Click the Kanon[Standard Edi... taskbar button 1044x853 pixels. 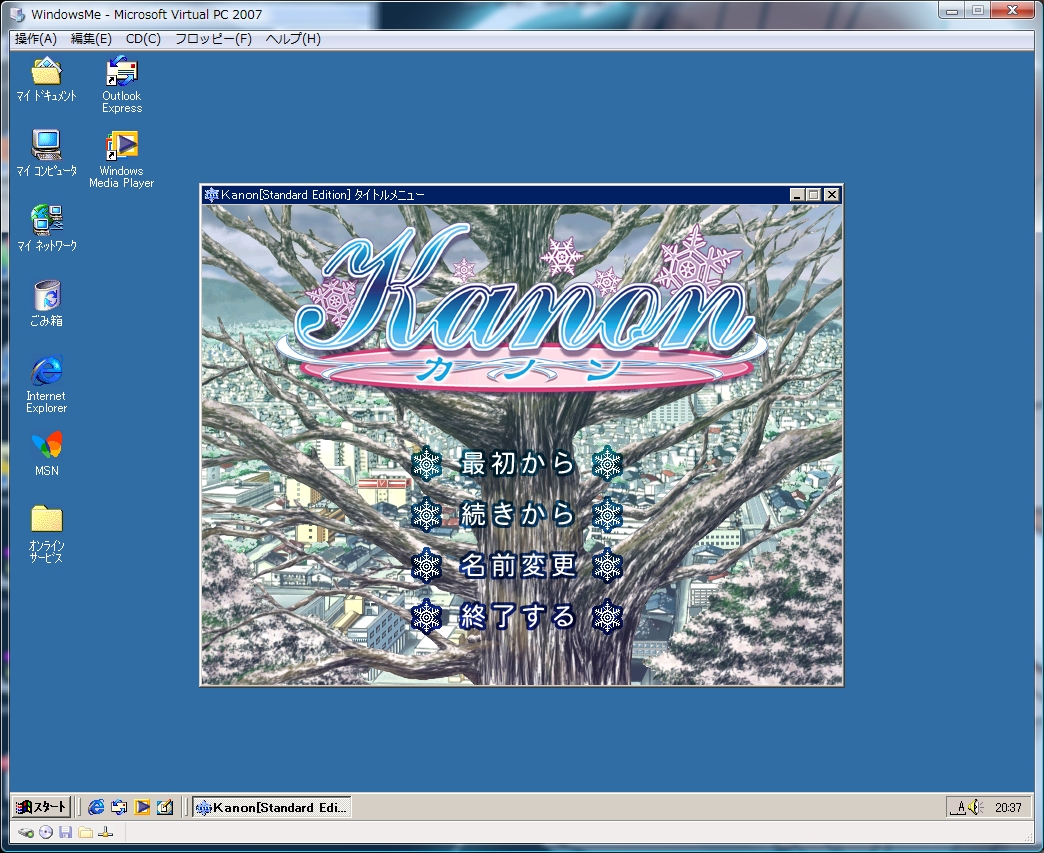pyautogui.click(x=272, y=807)
